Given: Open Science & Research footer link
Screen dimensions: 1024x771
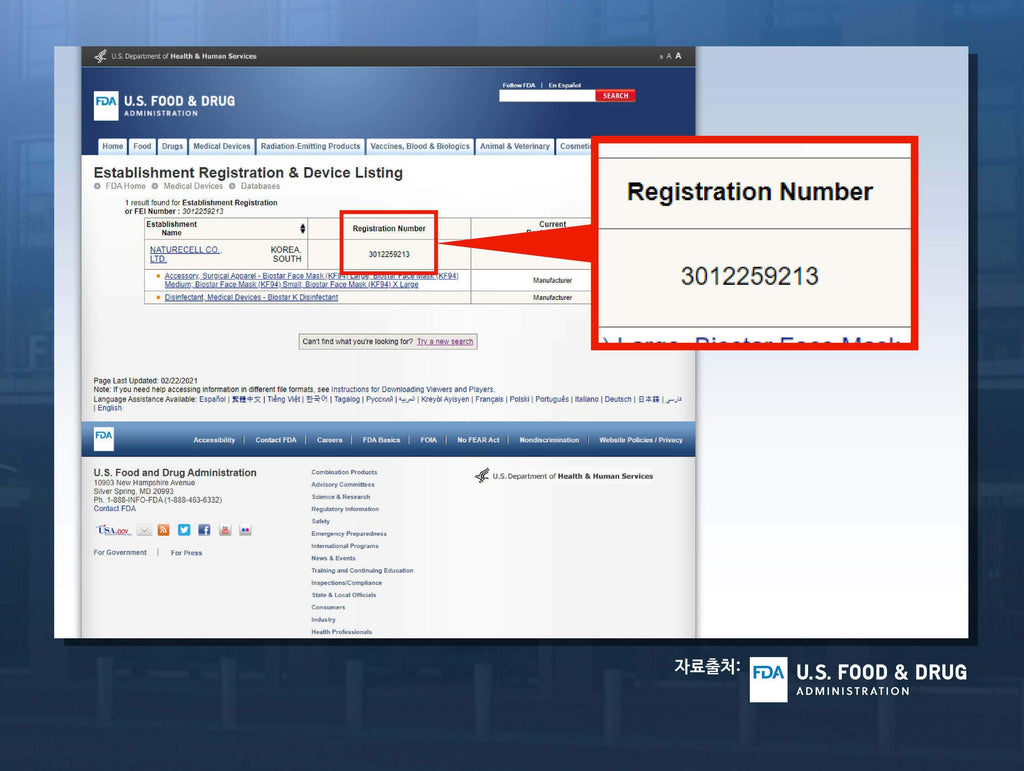Looking at the screenshot, I should pos(341,497).
